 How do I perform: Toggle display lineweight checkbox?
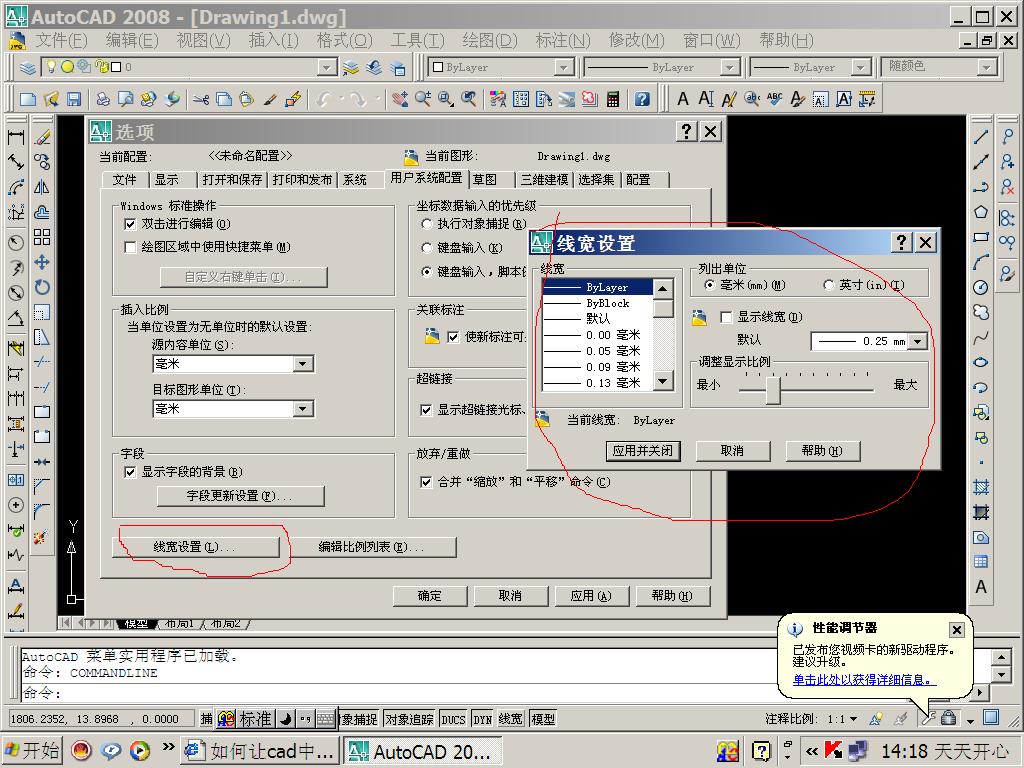726,317
